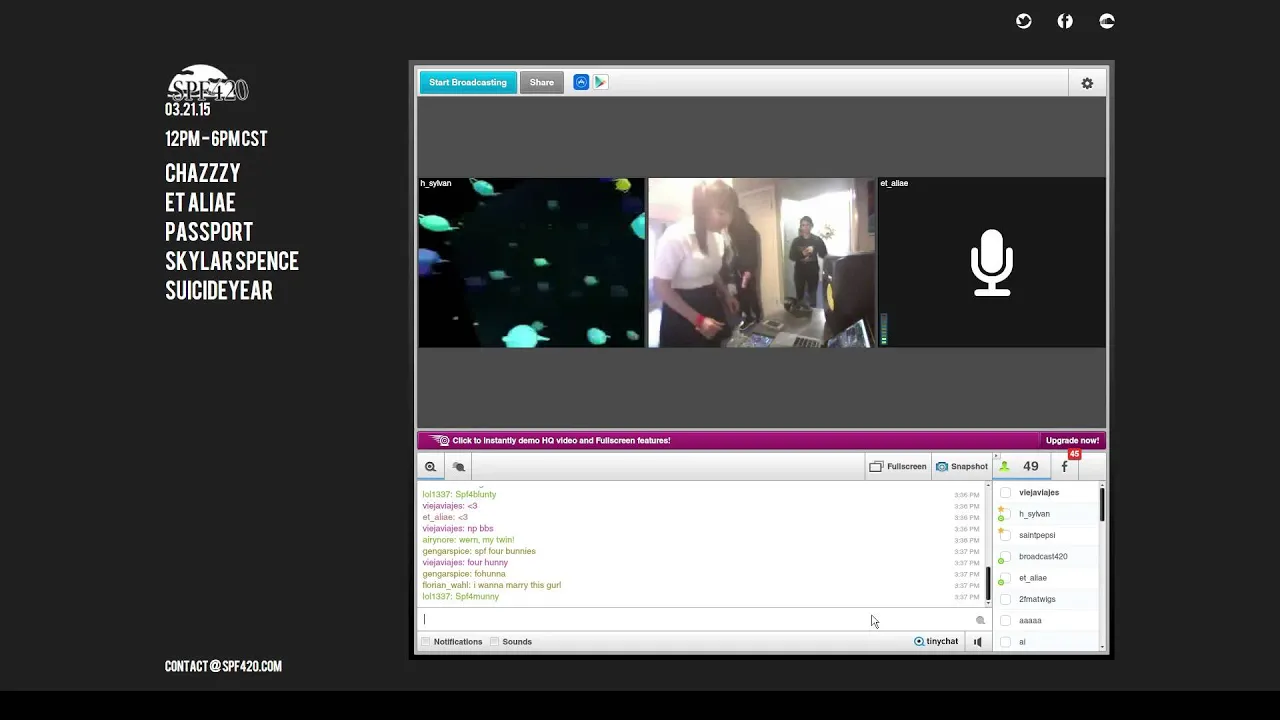Show the users list tab with 49
Image resolution: width=1280 pixels, height=720 pixels.
[x=1020, y=466]
